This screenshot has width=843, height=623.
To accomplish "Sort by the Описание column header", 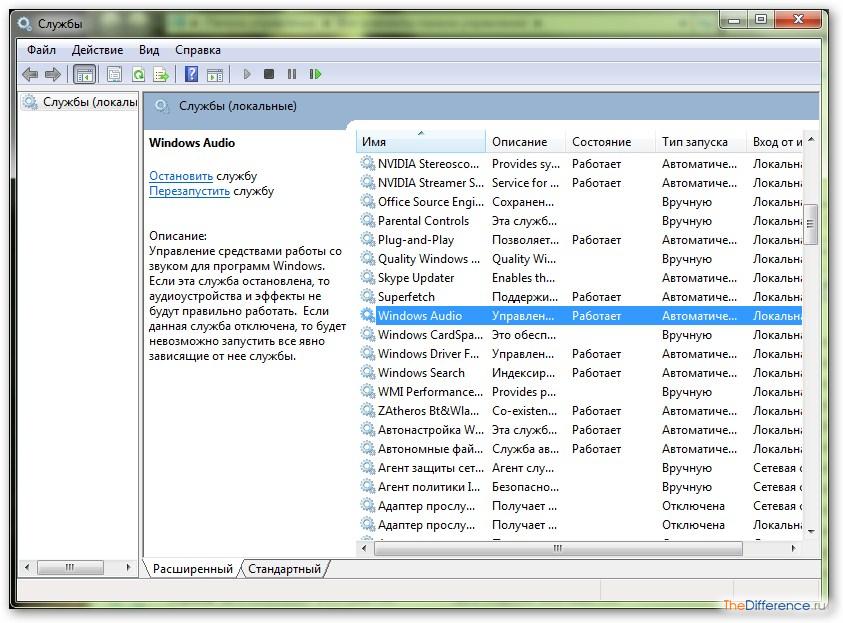I will click(526, 141).
